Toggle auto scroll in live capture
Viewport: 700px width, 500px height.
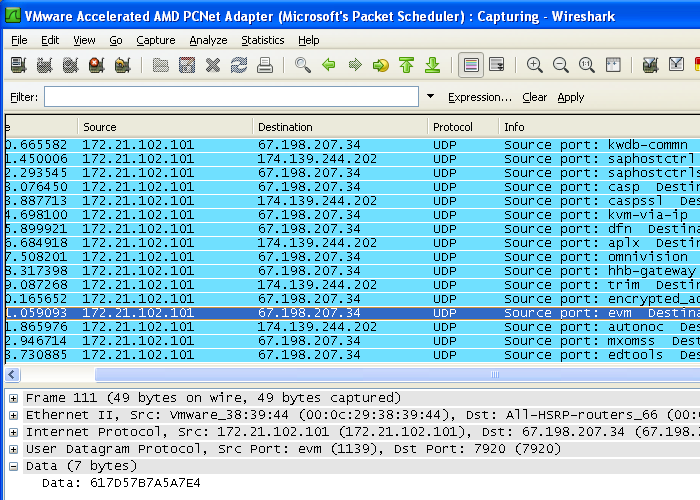(497, 65)
